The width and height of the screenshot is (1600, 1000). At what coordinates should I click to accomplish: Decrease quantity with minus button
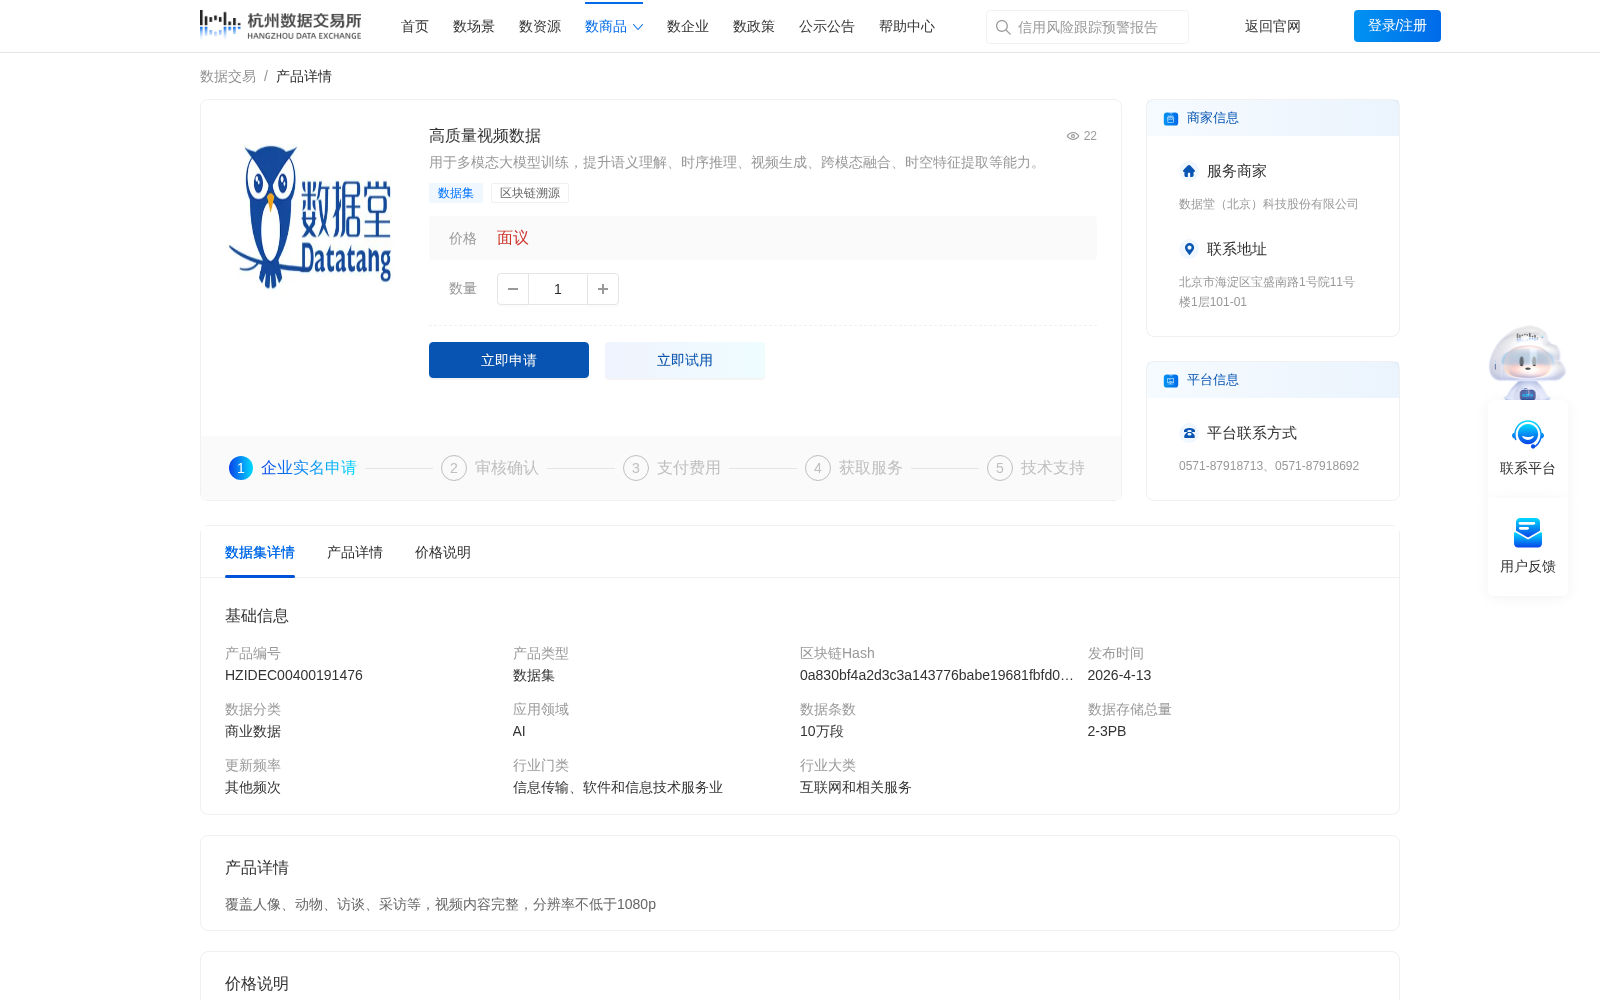[x=513, y=289]
